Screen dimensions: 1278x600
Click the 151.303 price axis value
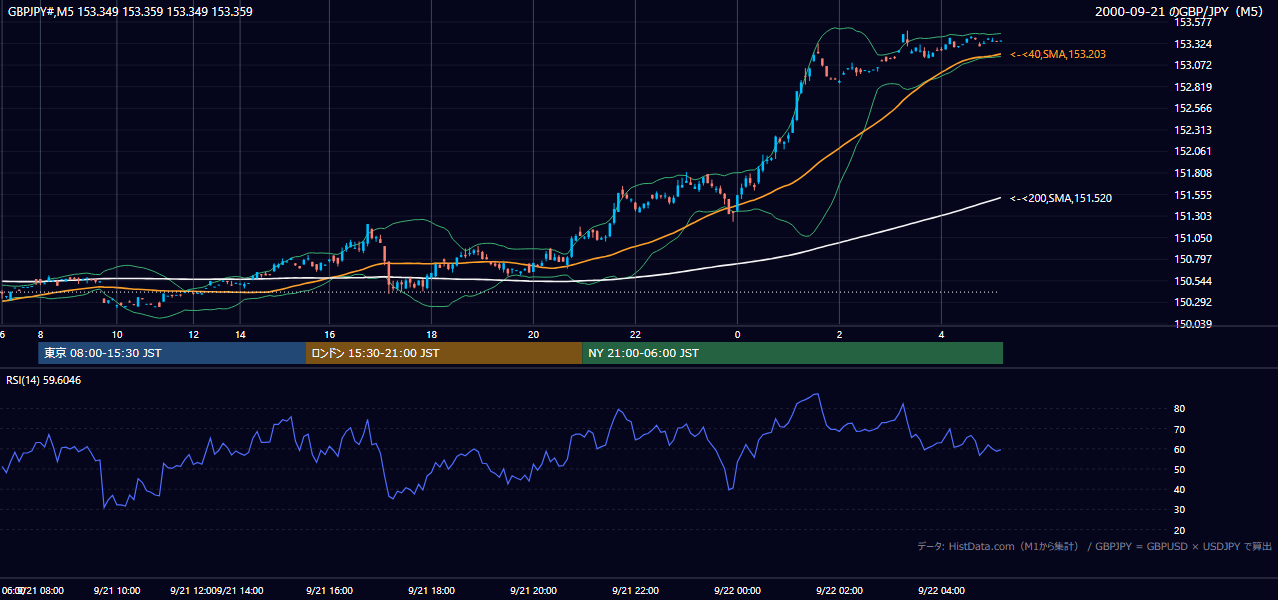[x=1193, y=216]
